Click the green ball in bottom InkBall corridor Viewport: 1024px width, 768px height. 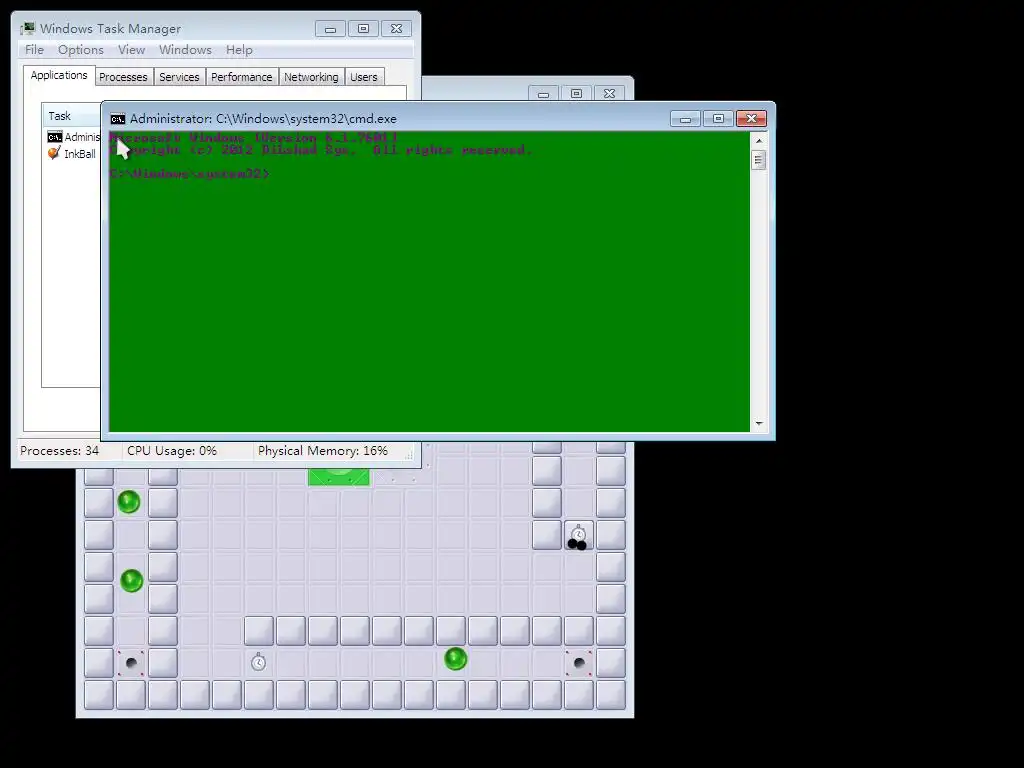pos(455,658)
